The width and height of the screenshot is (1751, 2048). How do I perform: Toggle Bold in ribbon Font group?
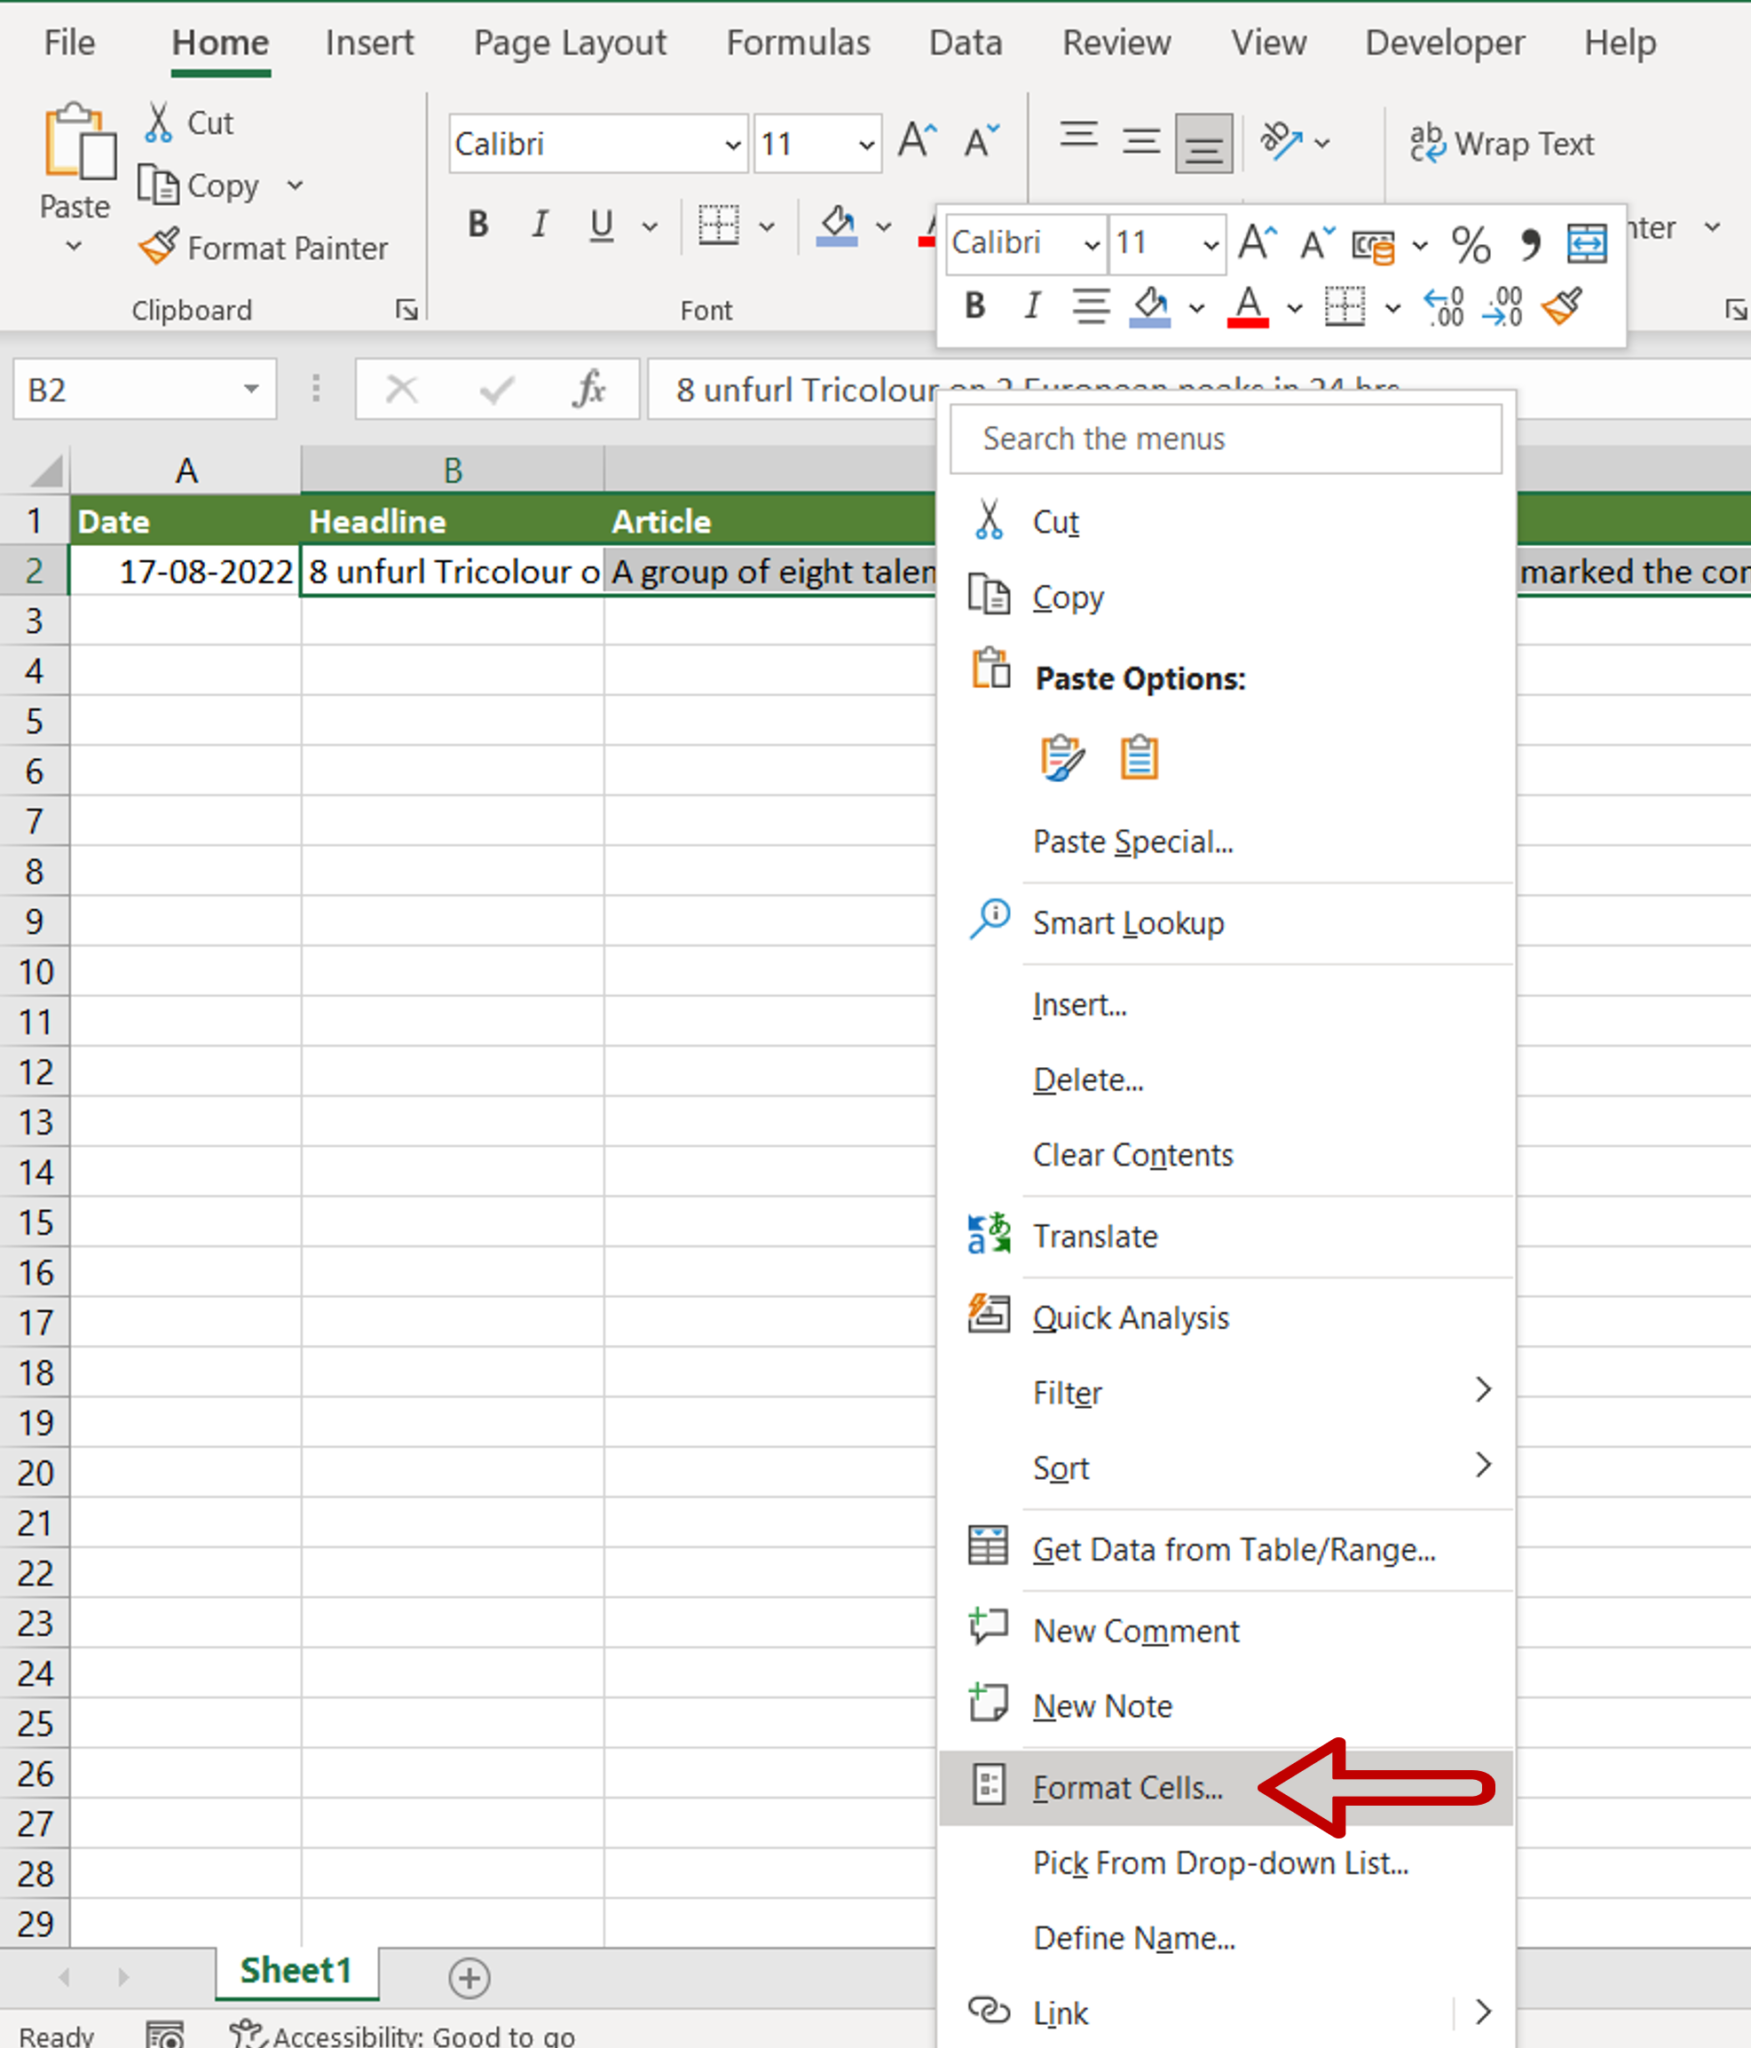coord(478,225)
